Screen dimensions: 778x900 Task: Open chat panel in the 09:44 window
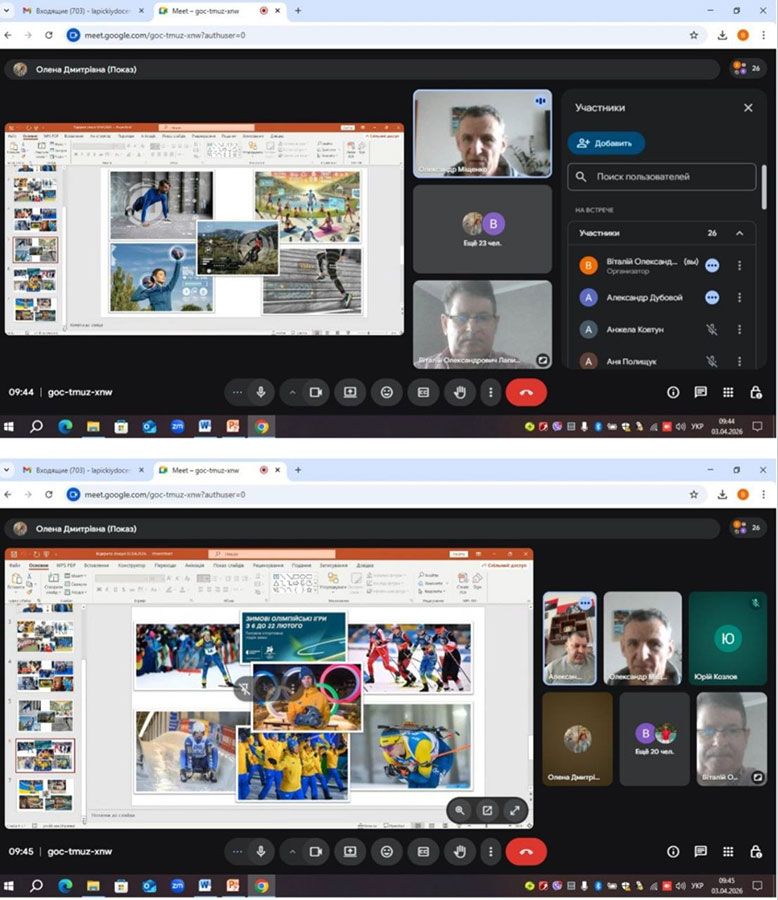point(700,392)
